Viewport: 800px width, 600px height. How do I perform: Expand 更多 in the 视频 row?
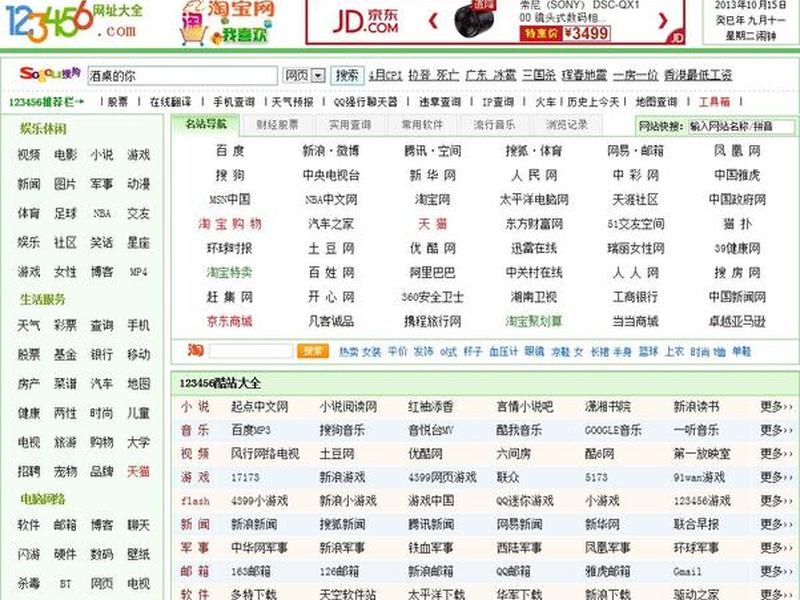pyautogui.click(x=777, y=454)
